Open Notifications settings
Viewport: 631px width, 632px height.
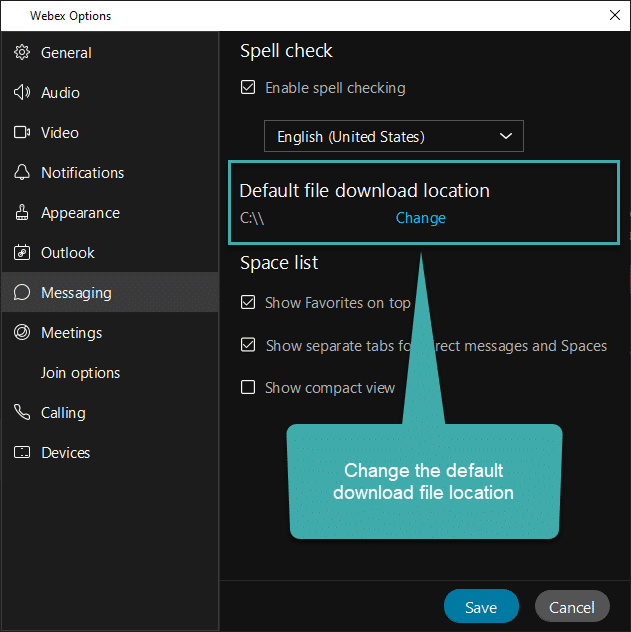pos(110,173)
